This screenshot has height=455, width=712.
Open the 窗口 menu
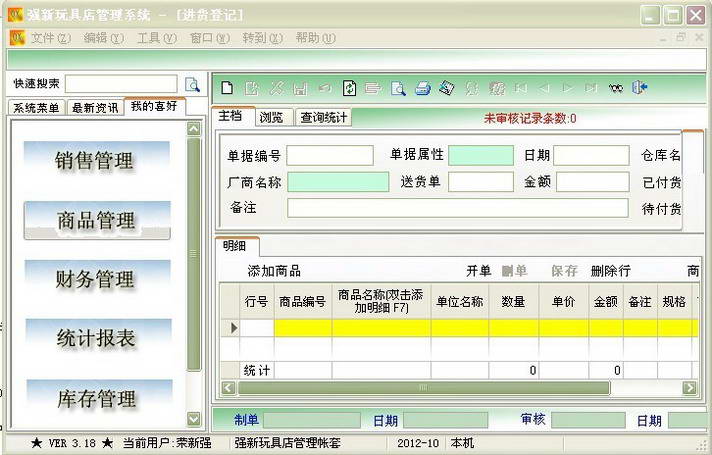tap(209, 38)
